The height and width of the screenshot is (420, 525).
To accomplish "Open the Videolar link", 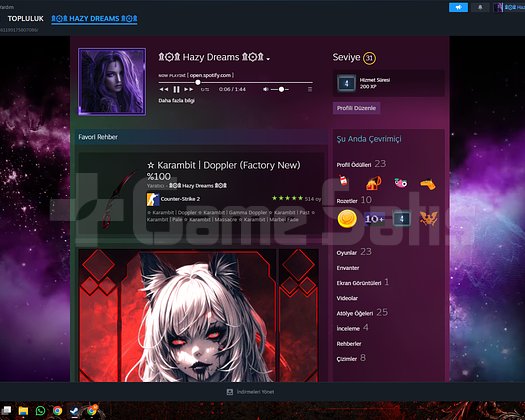I will pyautogui.click(x=347, y=298).
